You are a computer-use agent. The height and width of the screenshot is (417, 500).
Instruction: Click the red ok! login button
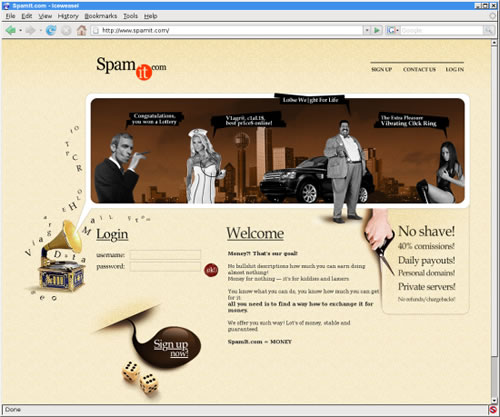point(211,270)
